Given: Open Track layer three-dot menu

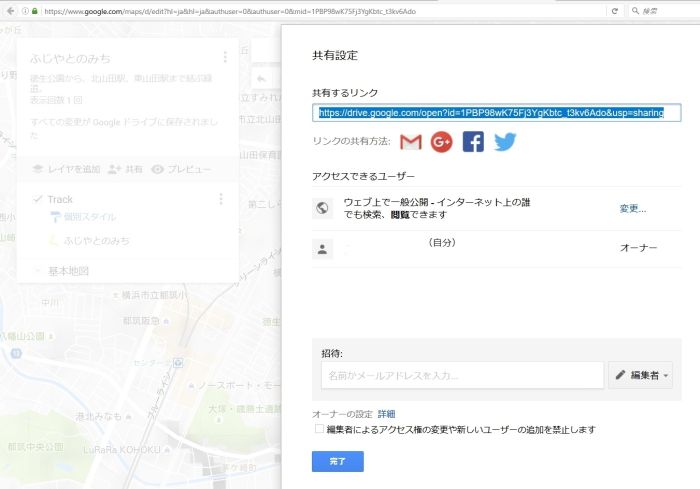Looking at the screenshot, I should (x=221, y=199).
